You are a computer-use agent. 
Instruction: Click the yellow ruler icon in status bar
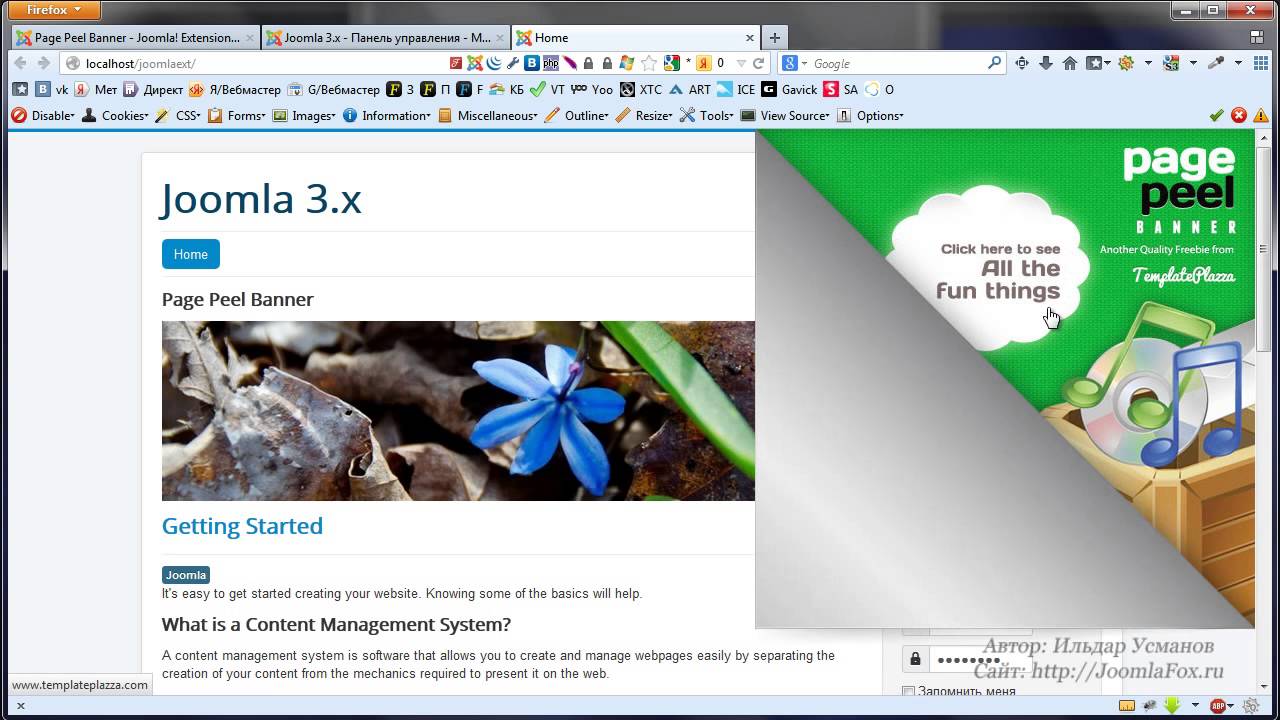pyautogui.click(x=1127, y=706)
